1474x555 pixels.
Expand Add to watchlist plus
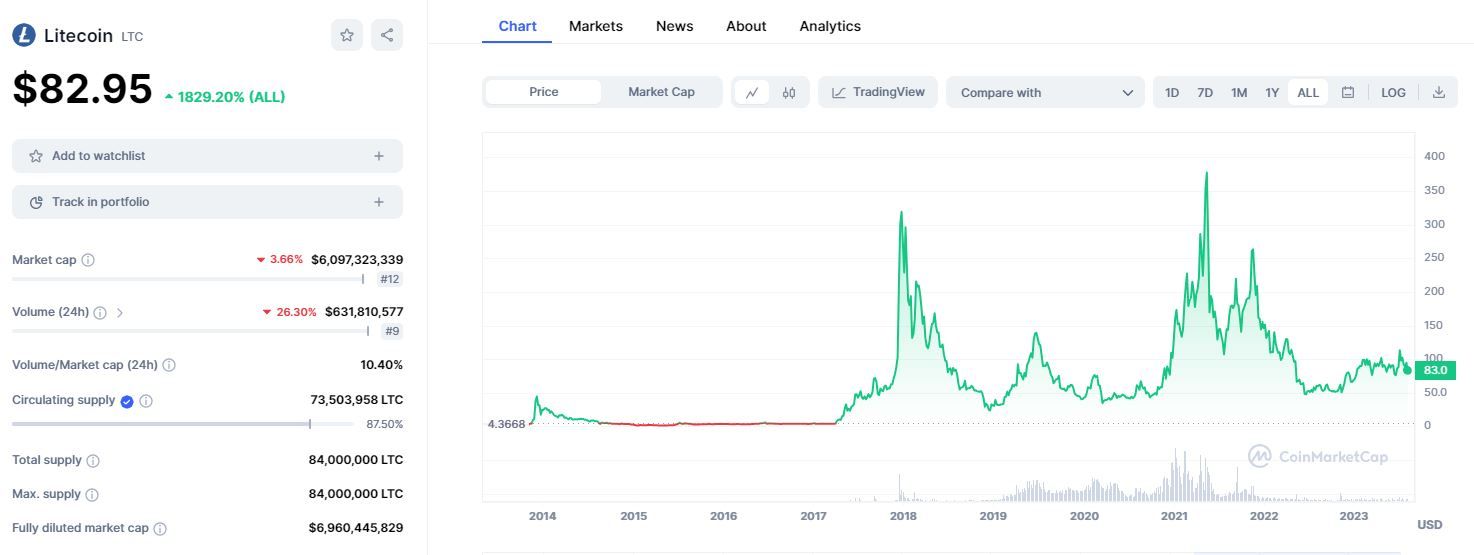pyautogui.click(x=379, y=156)
